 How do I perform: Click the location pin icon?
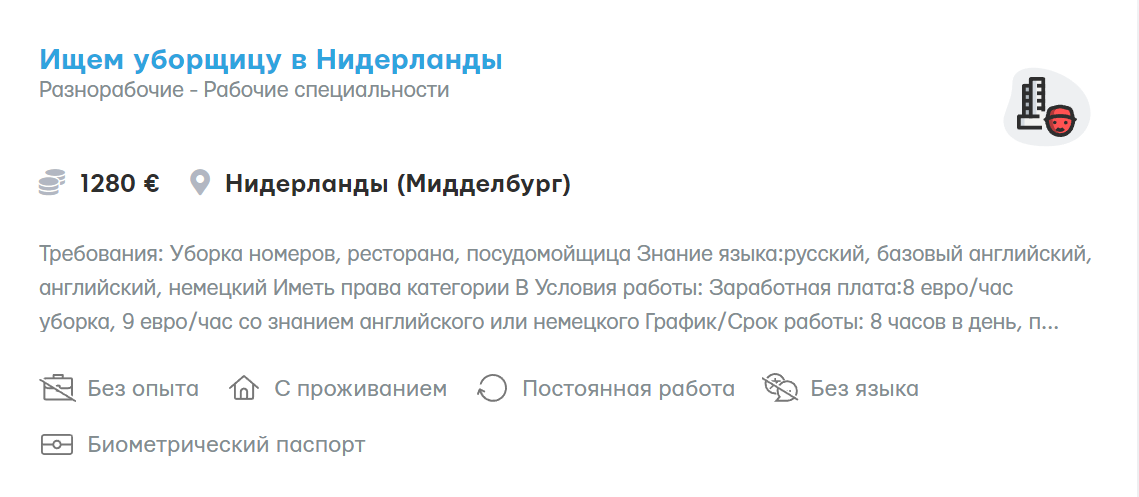200,184
